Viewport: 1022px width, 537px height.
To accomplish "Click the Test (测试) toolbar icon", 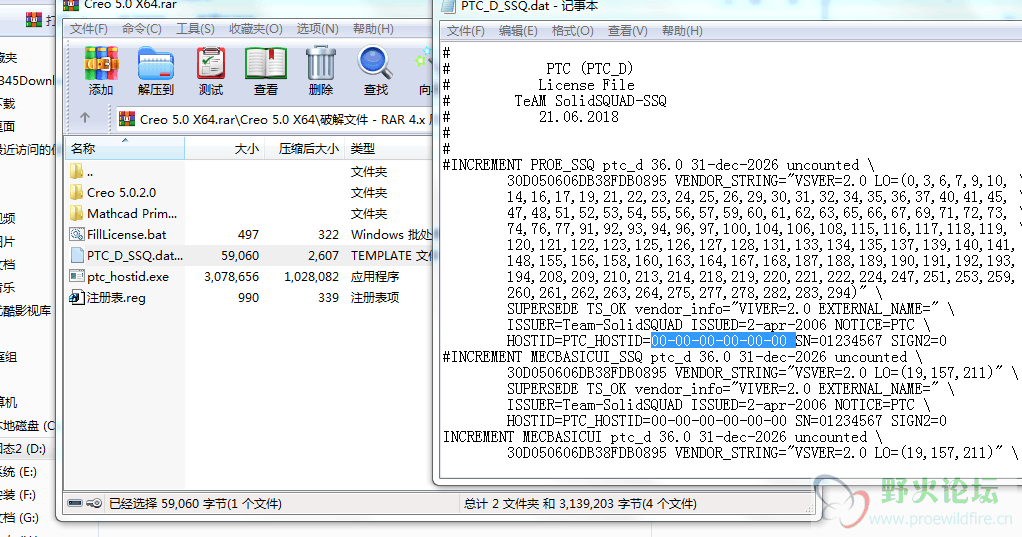I will click(x=211, y=64).
